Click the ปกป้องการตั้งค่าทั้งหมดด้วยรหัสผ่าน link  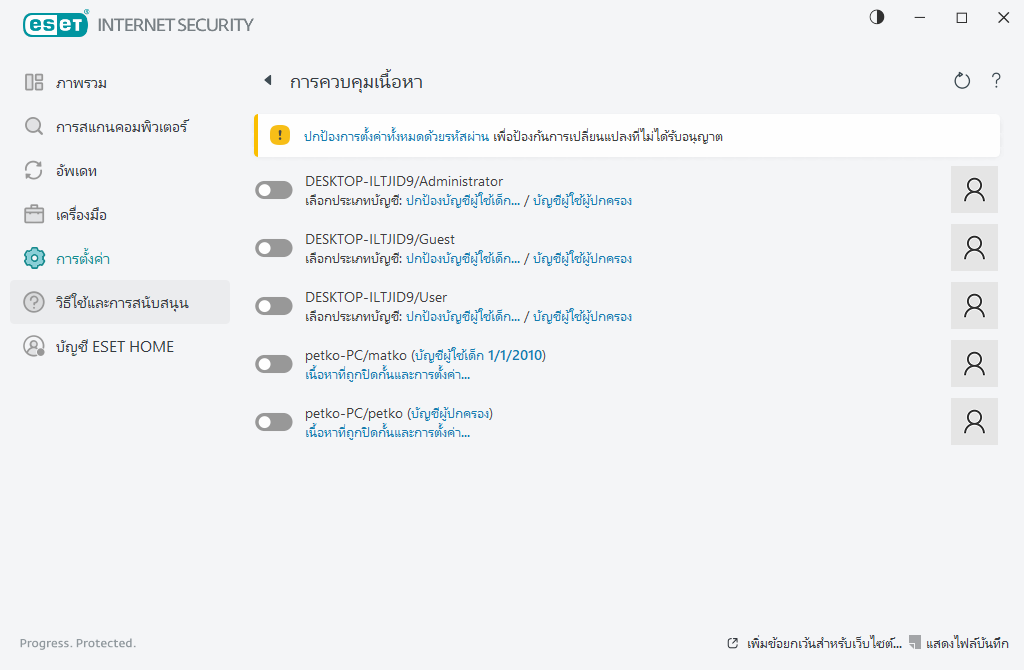pyautogui.click(x=396, y=136)
